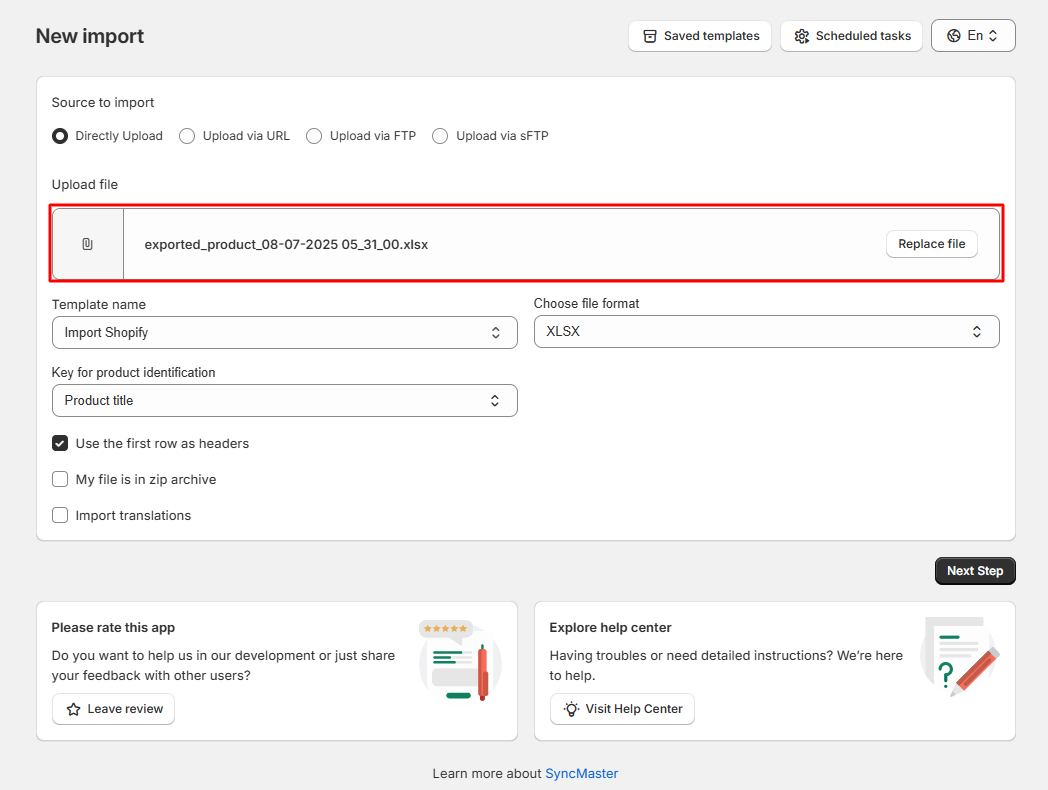This screenshot has width=1048, height=790.
Task: Select Upload via sFTP option
Action: point(440,136)
